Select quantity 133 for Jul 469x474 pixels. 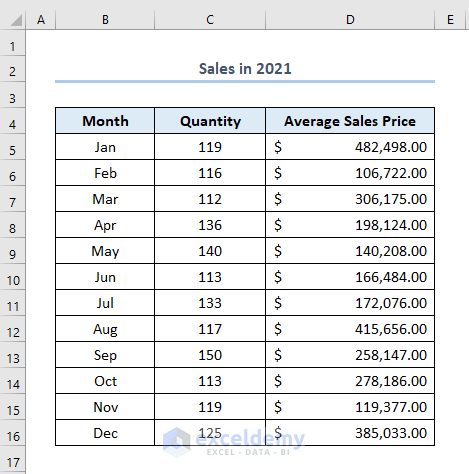tap(210, 303)
